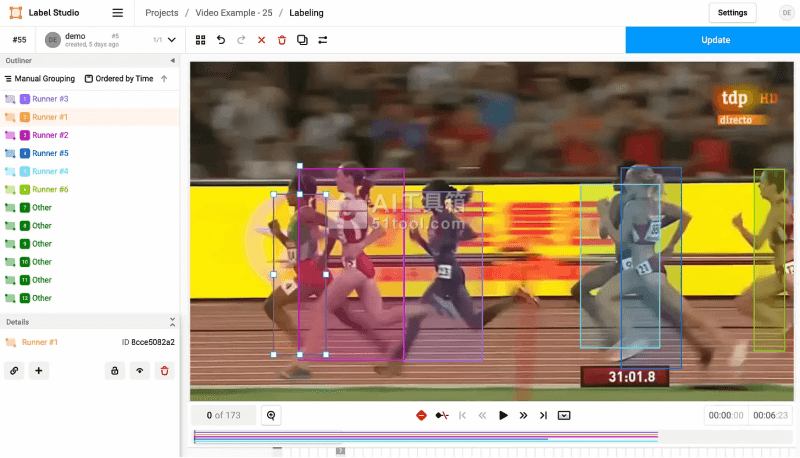Go to Projects in breadcrumb

pyautogui.click(x=162, y=13)
